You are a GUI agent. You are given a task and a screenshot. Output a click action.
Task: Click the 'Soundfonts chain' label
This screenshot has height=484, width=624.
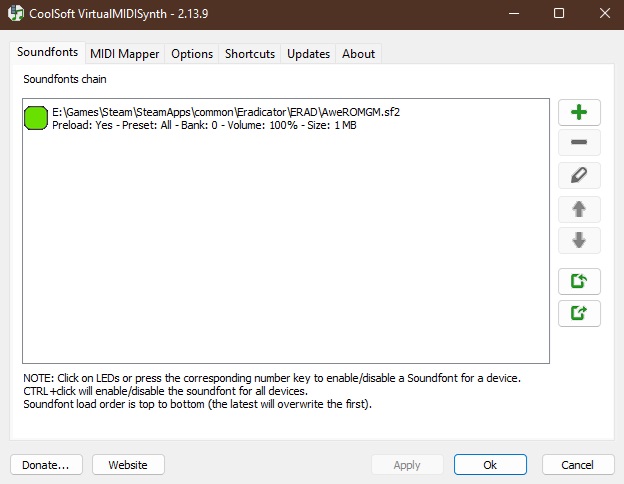(65, 79)
